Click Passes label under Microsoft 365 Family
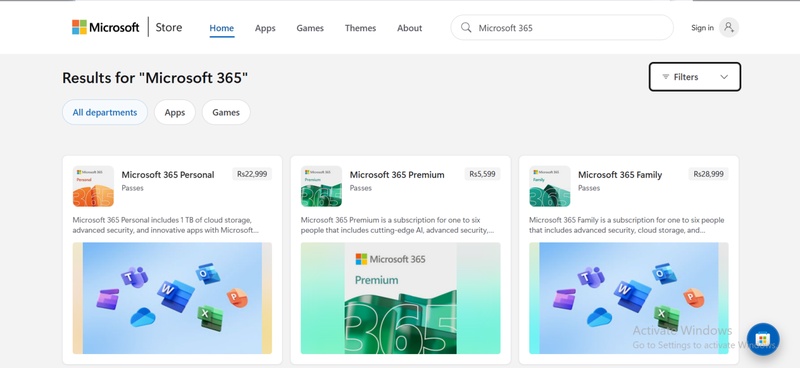This screenshot has height=368, width=800. [x=589, y=188]
